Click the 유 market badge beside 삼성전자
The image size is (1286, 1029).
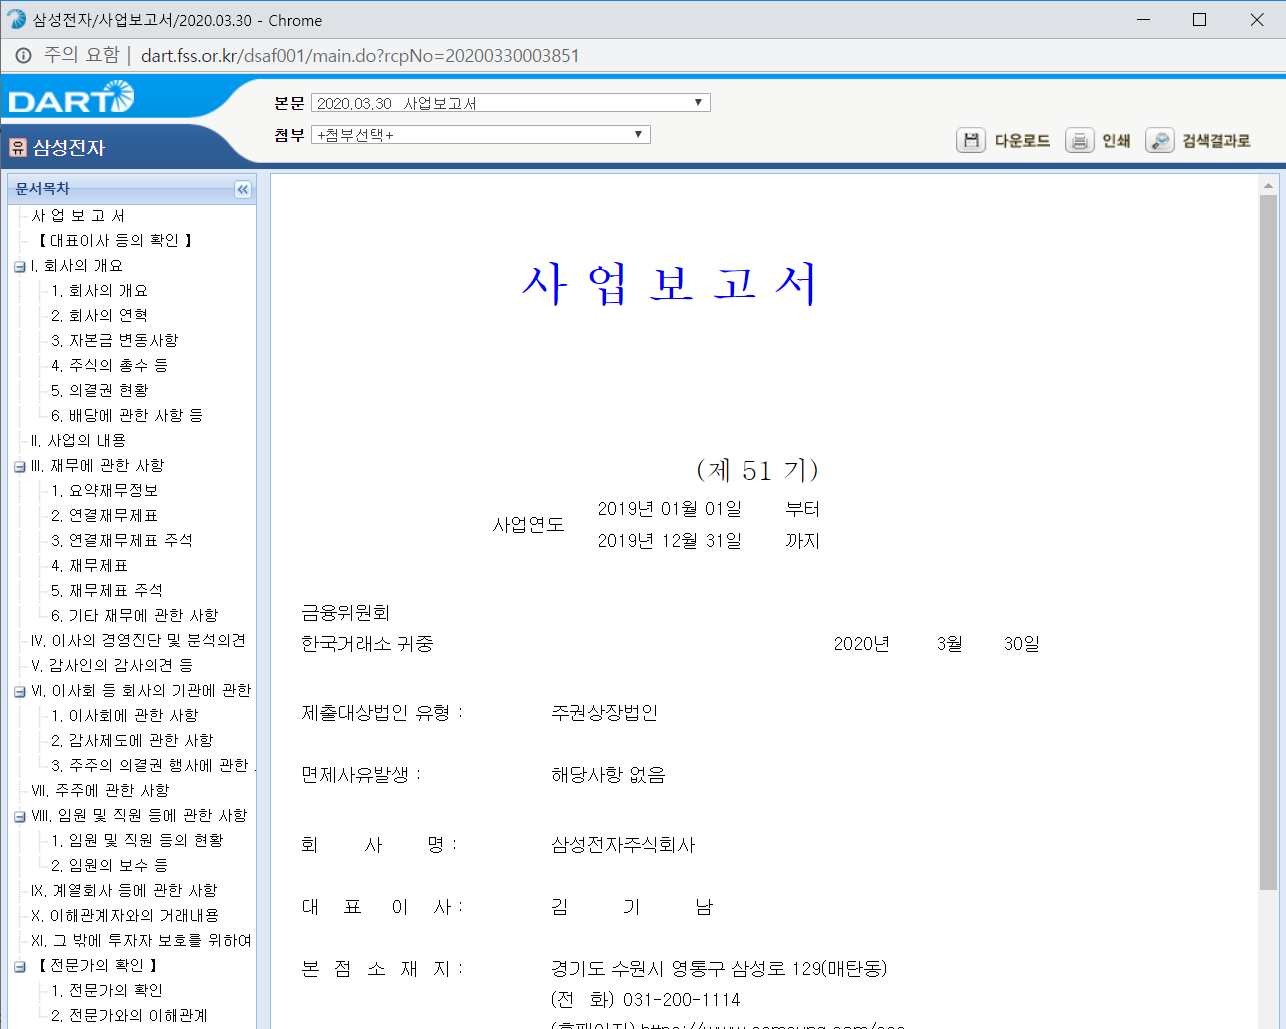pos(17,147)
